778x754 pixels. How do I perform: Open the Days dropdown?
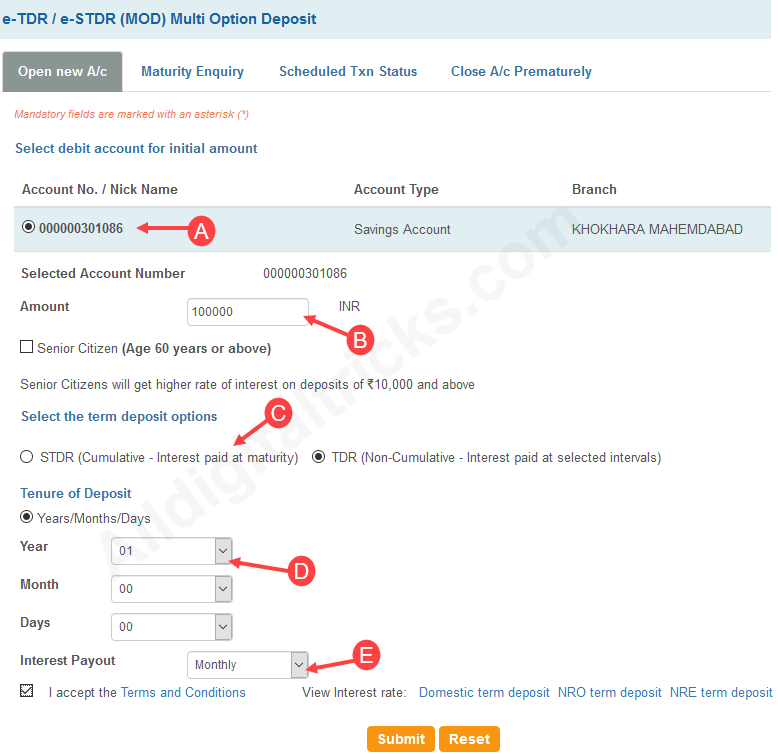pyautogui.click(x=172, y=627)
